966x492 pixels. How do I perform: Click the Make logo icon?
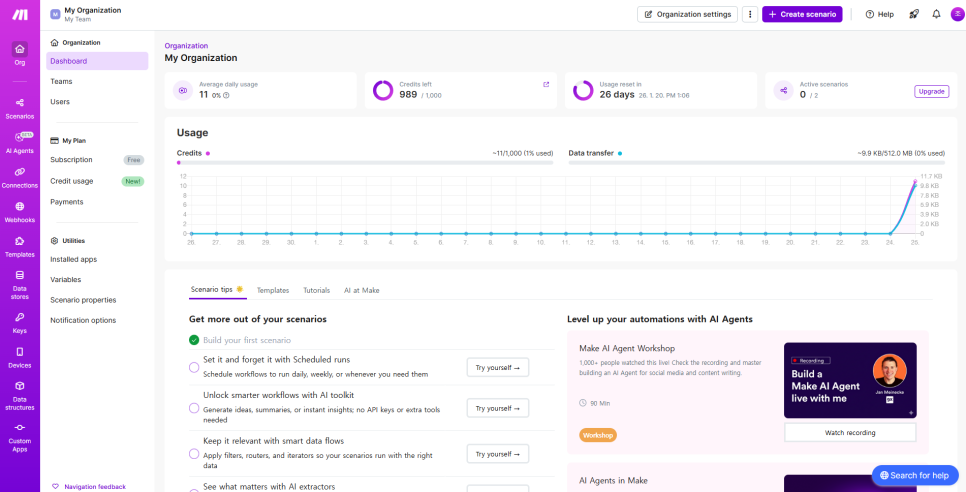pyautogui.click(x=20, y=14)
